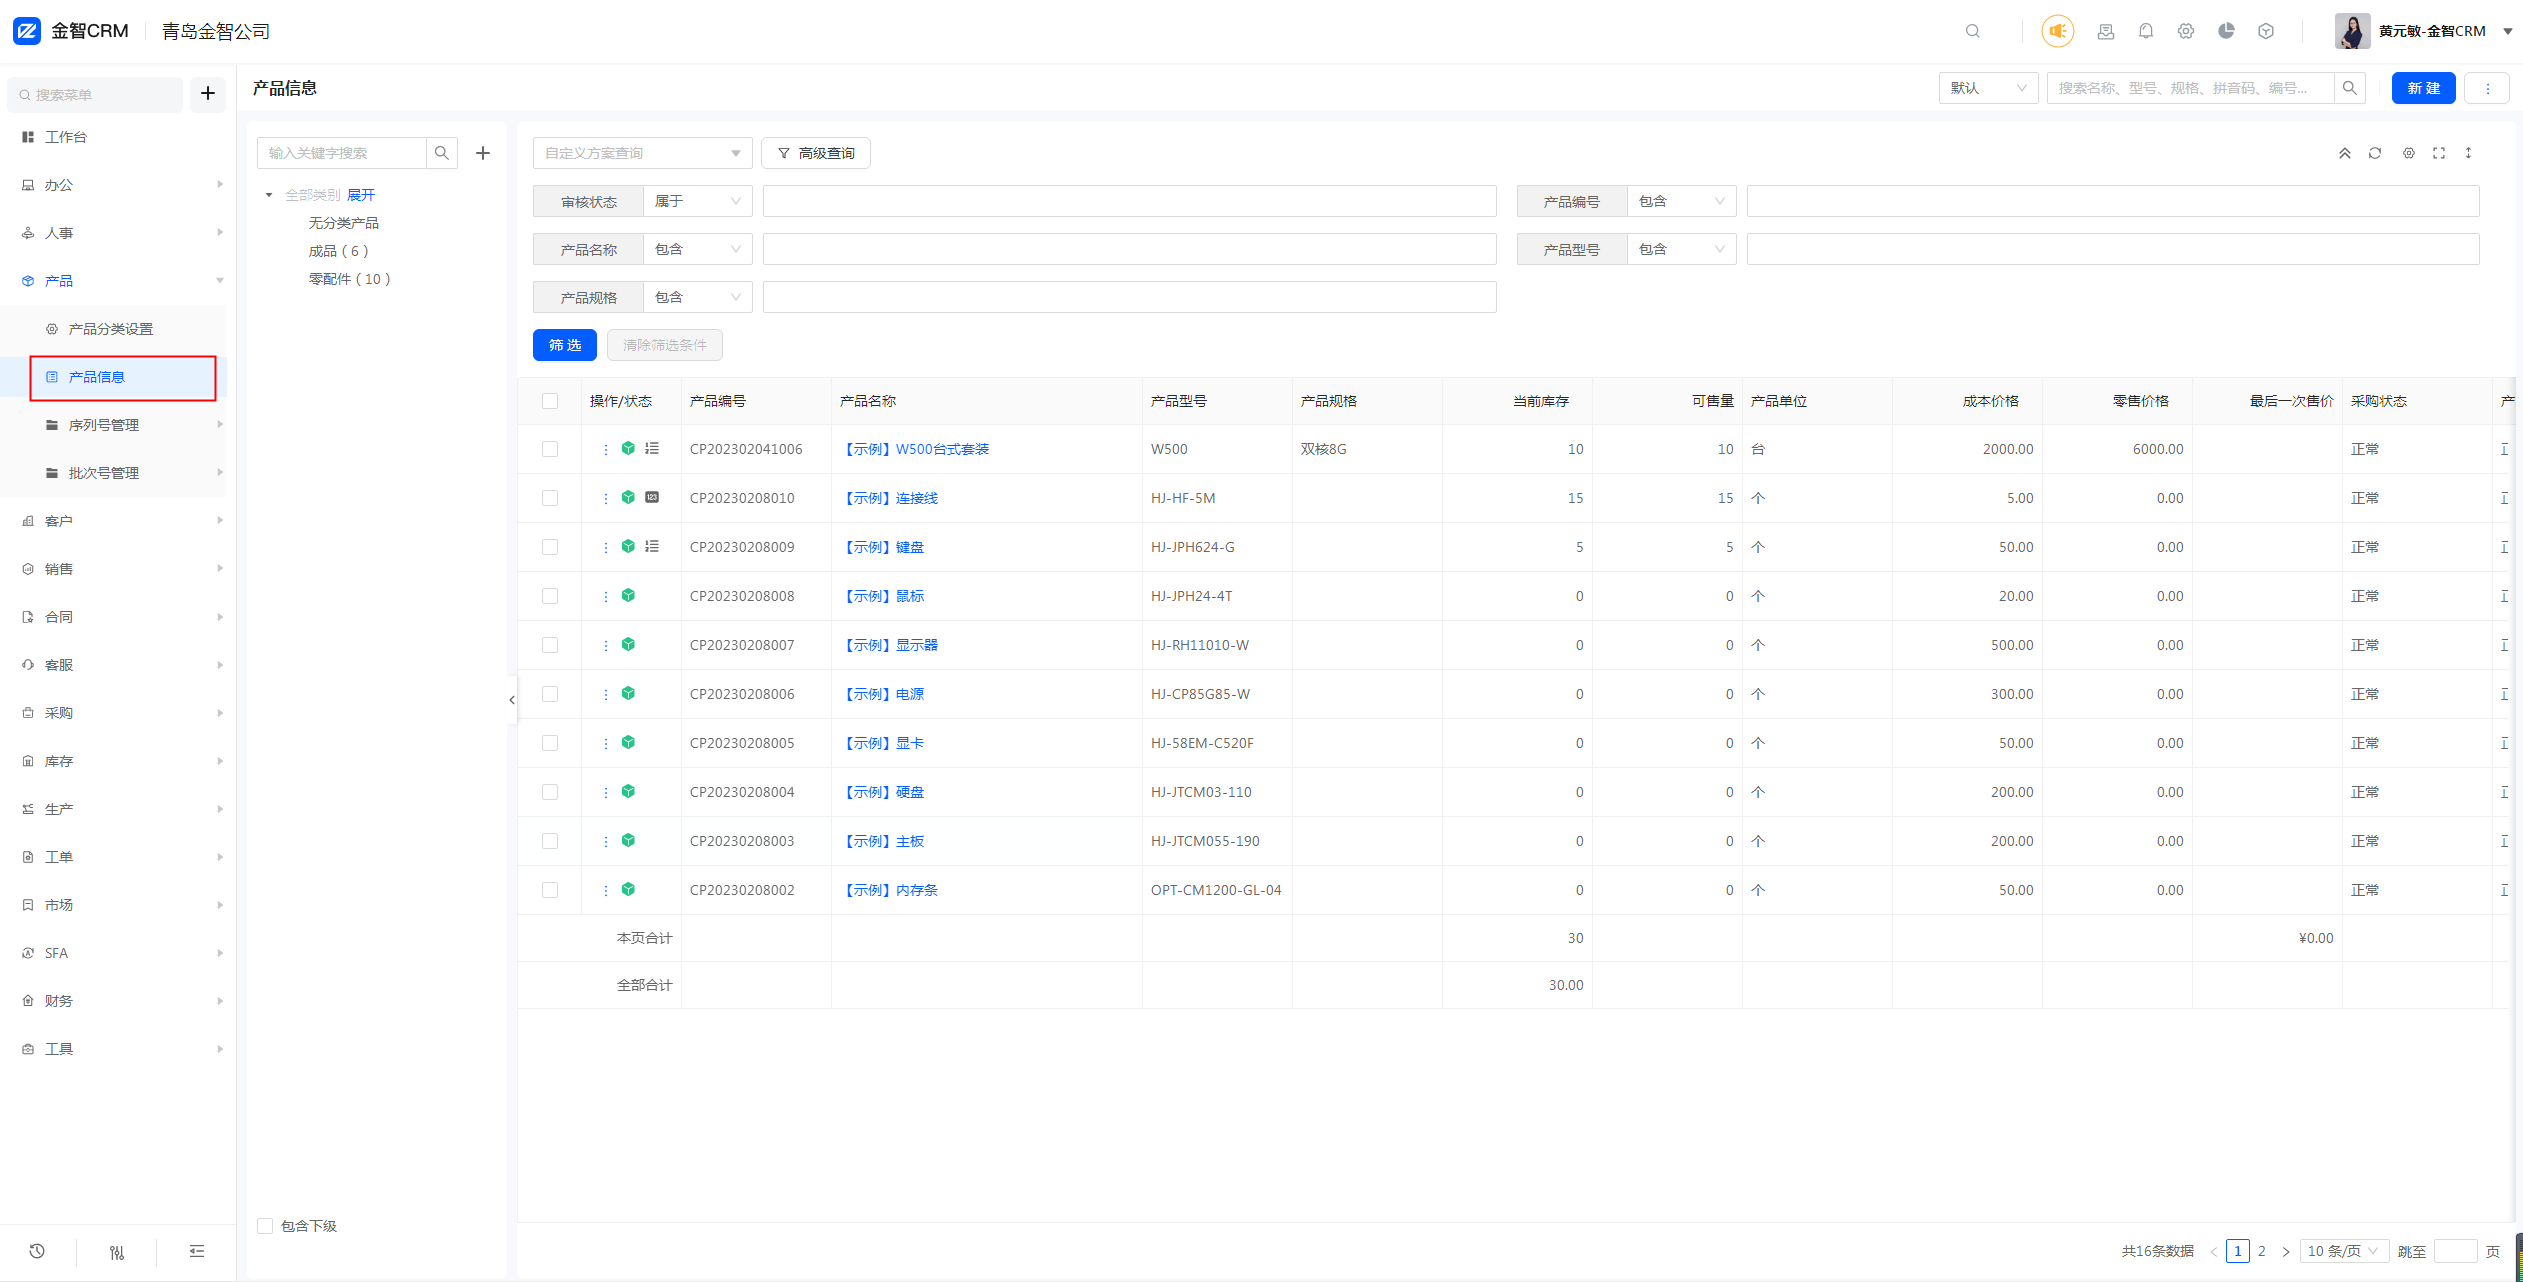2523x1282 pixels.
Task: Click the 产品名称 filter input field
Action: [x=1129, y=249]
